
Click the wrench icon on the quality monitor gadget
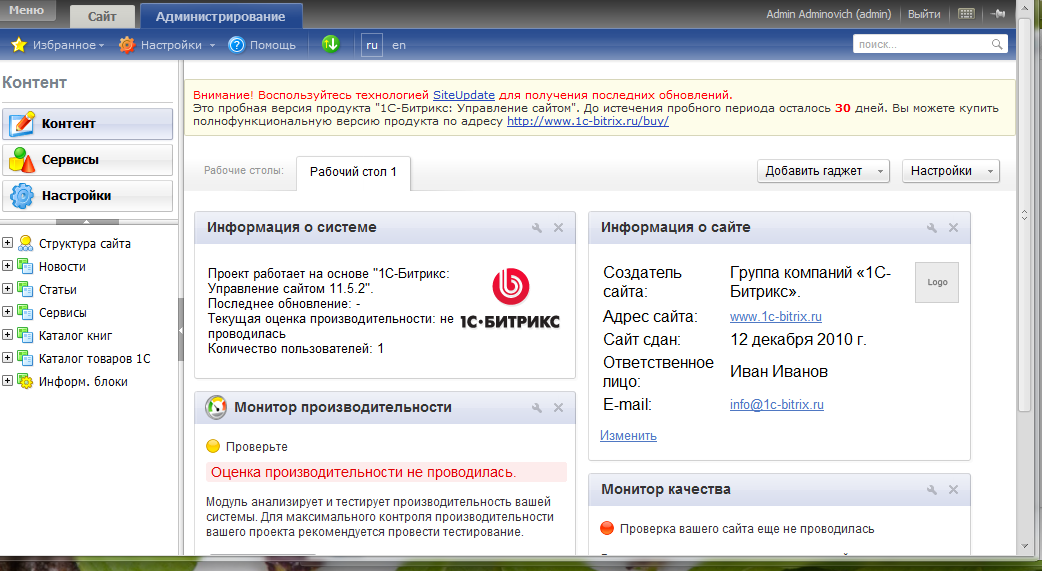(932, 490)
